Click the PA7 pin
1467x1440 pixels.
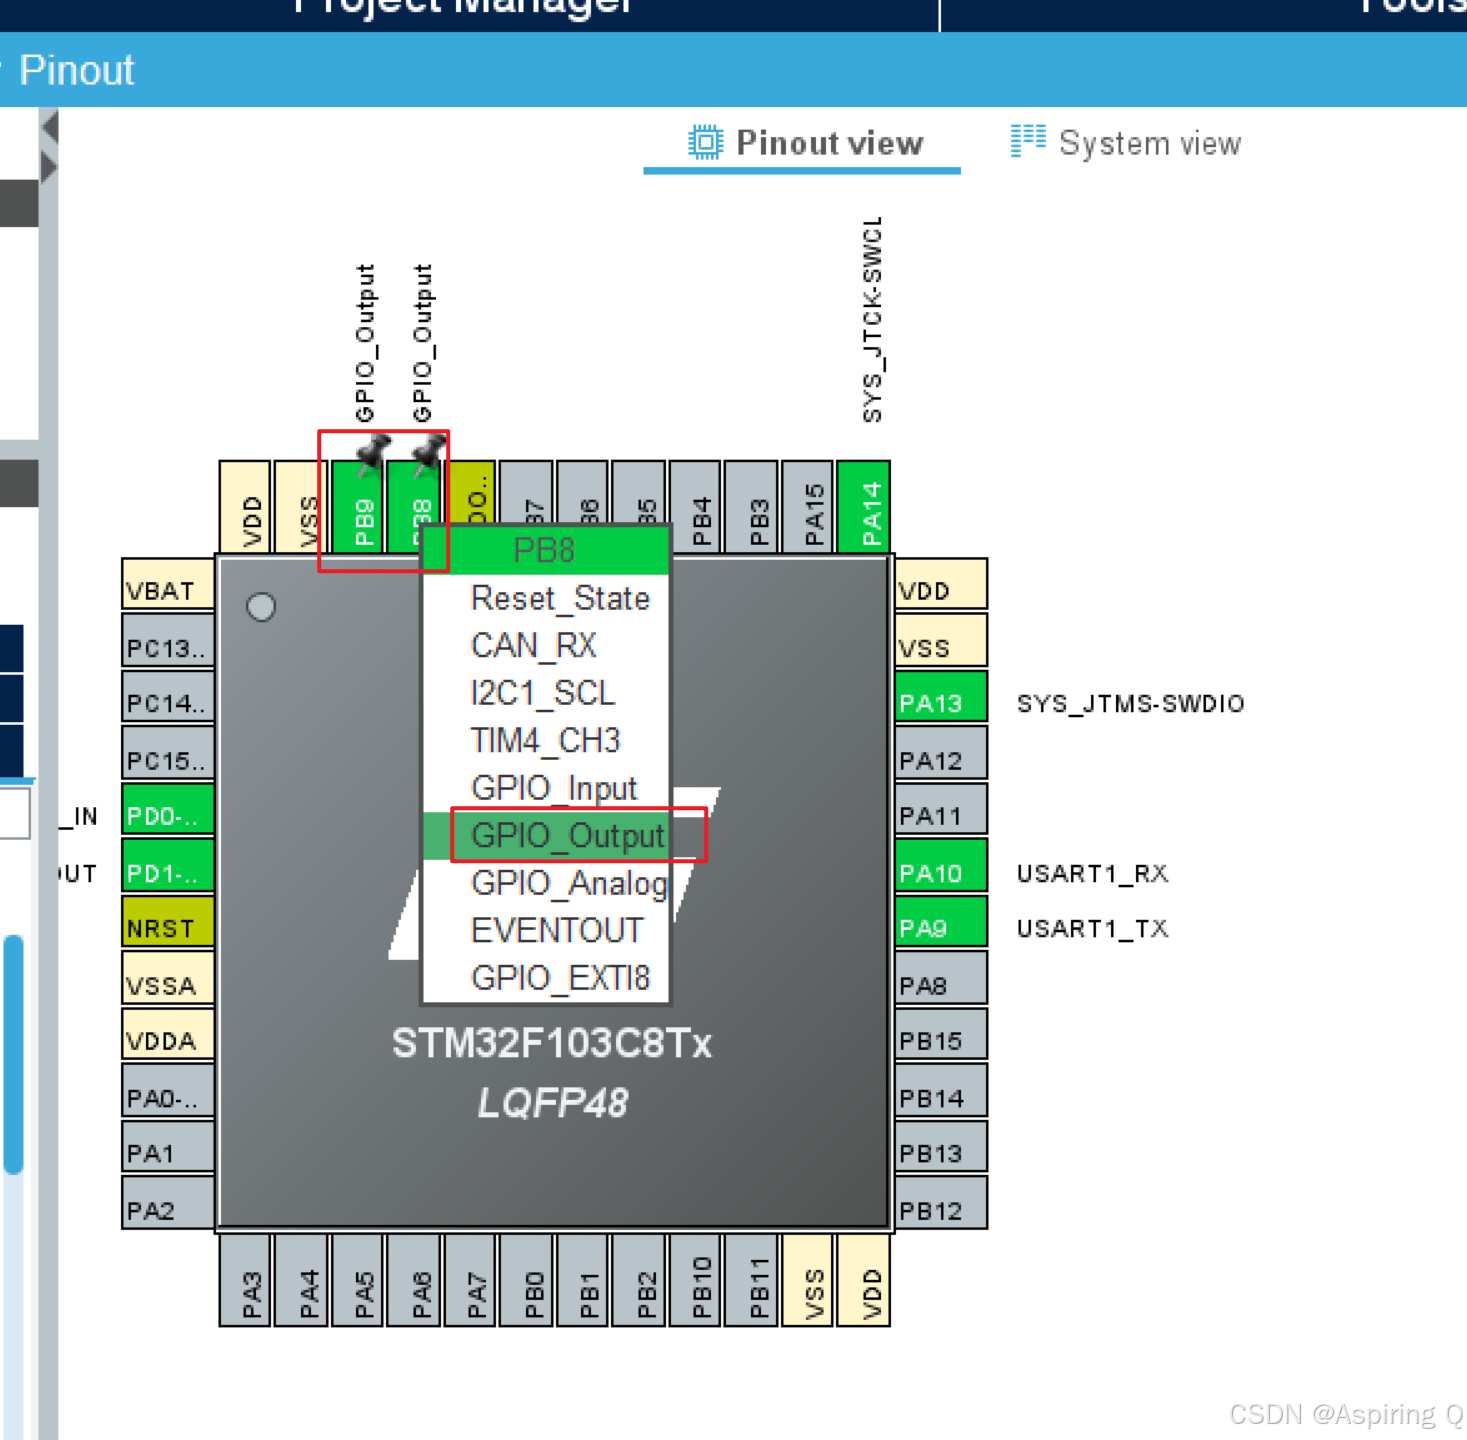pyautogui.click(x=470, y=1280)
